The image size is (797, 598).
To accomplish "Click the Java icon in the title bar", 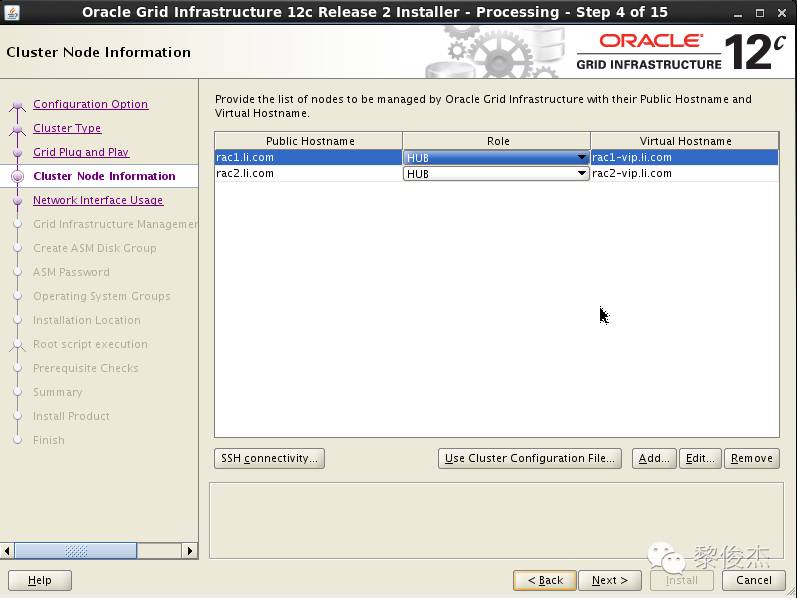I will pyautogui.click(x=12, y=12).
